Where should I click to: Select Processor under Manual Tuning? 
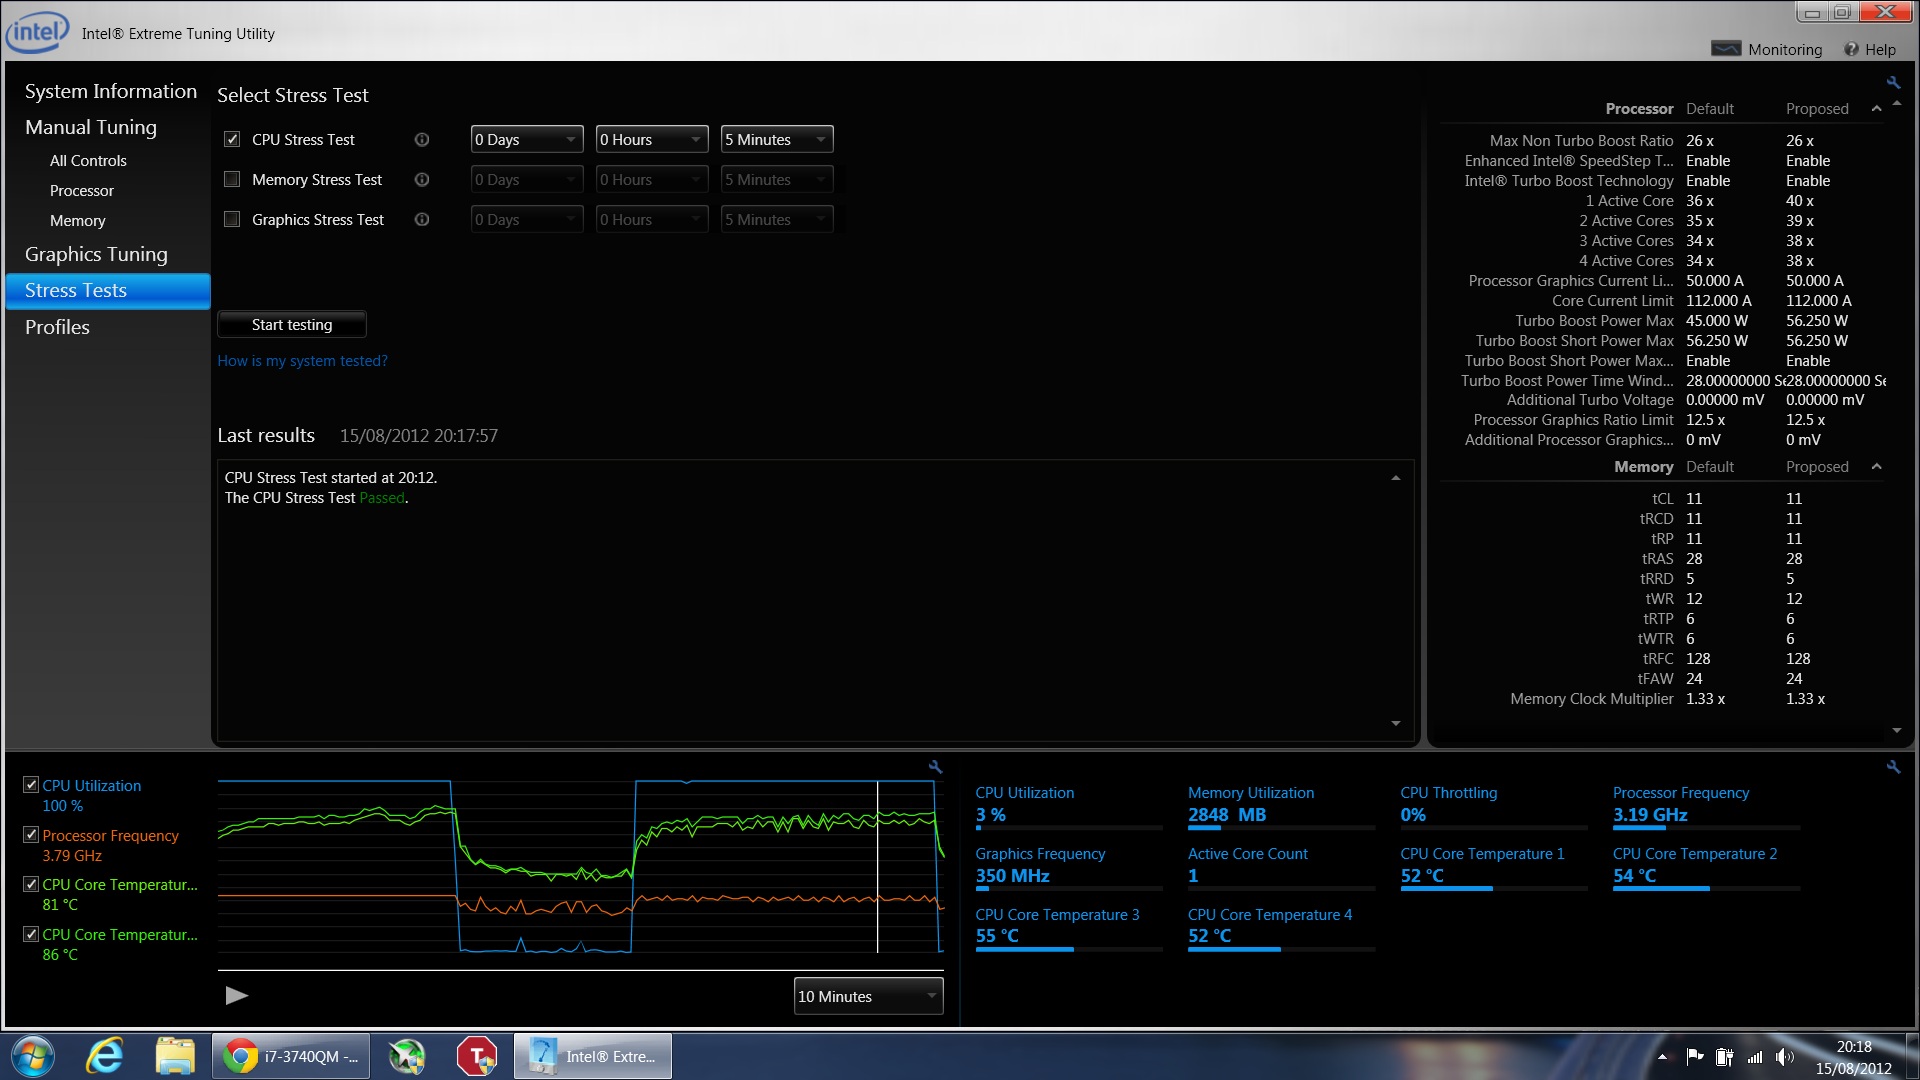point(82,191)
